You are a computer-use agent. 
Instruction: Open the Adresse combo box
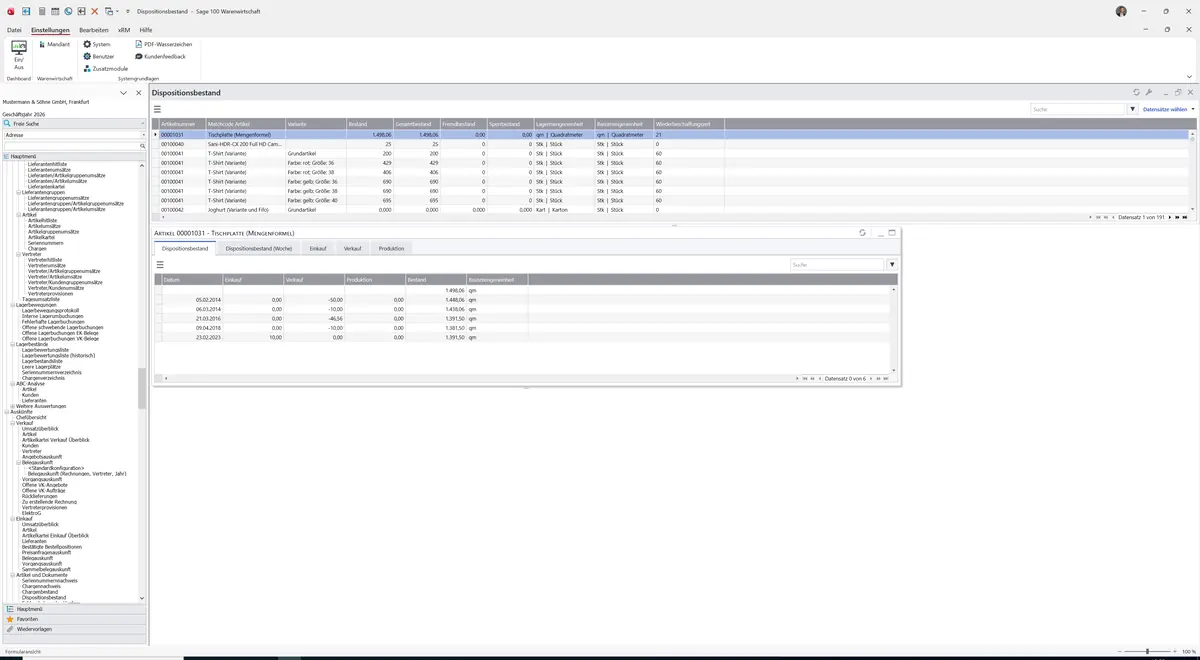click(74, 135)
